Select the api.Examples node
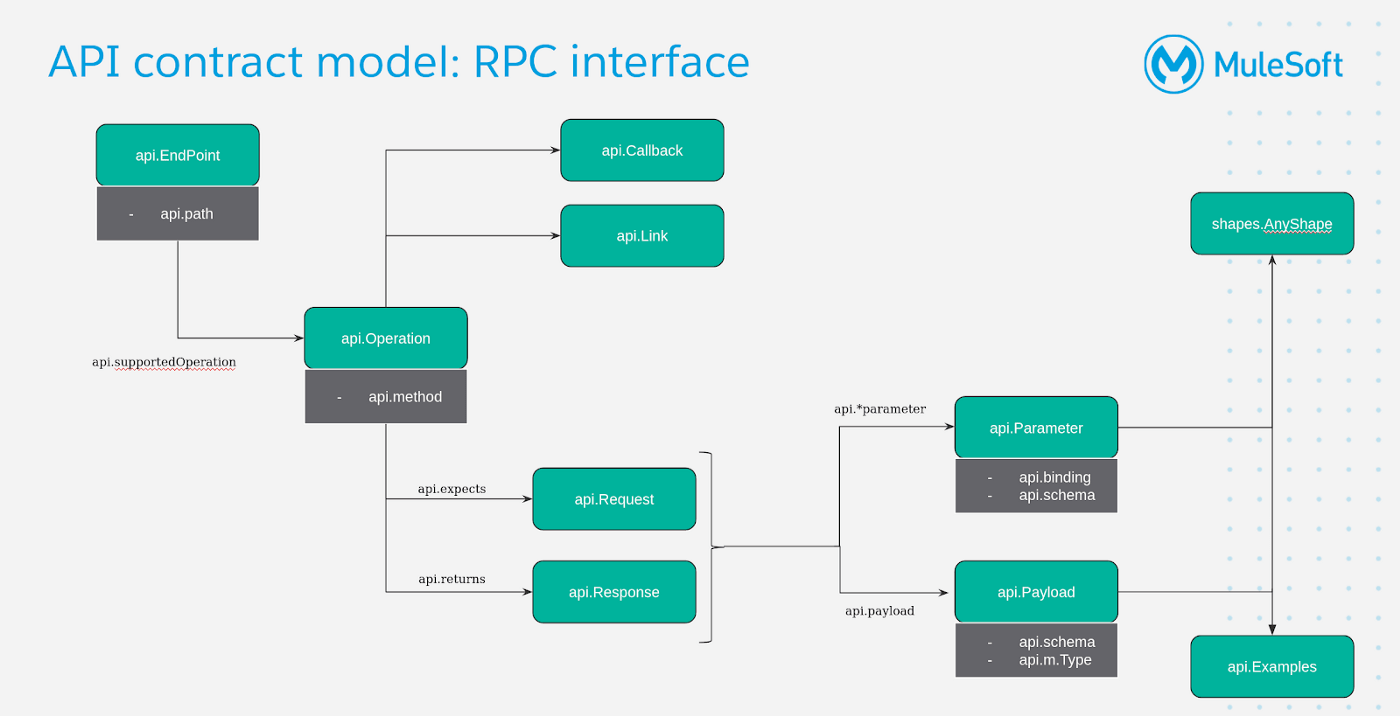This screenshot has width=1400, height=716. click(1272, 667)
